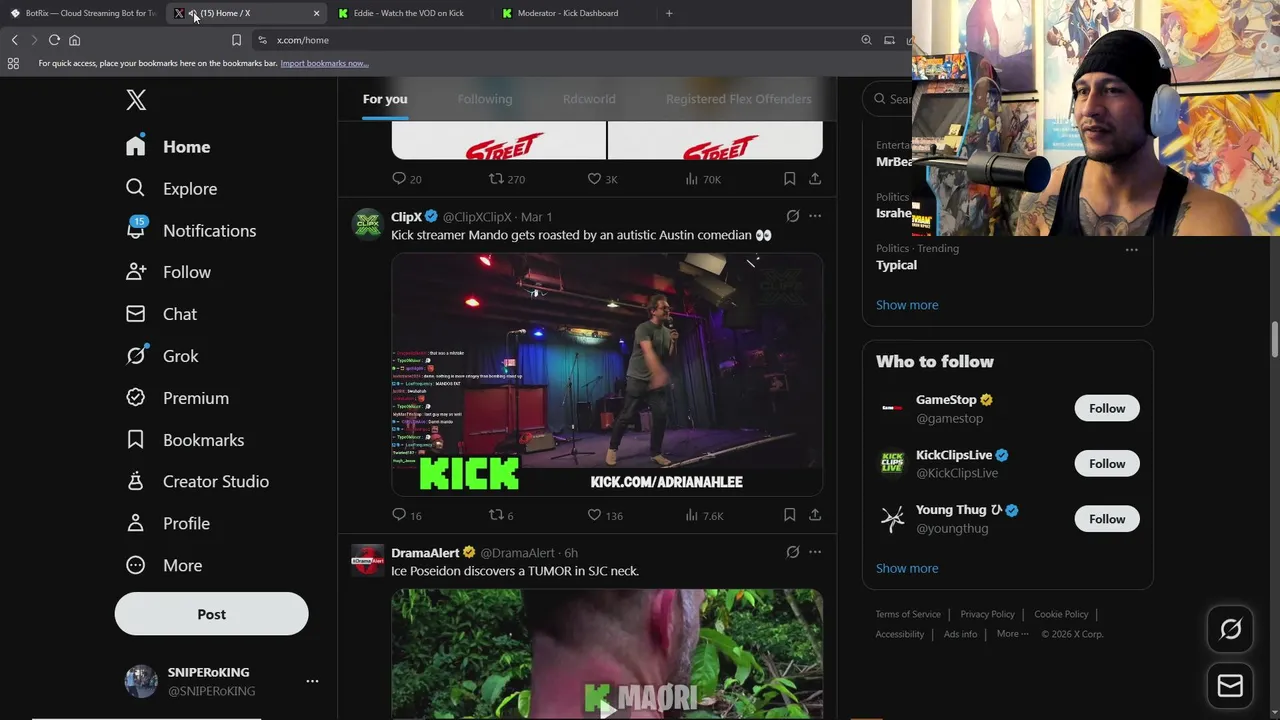Switch to Registered Flex Offenders tab
This screenshot has height=720, width=1280.
click(x=739, y=99)
